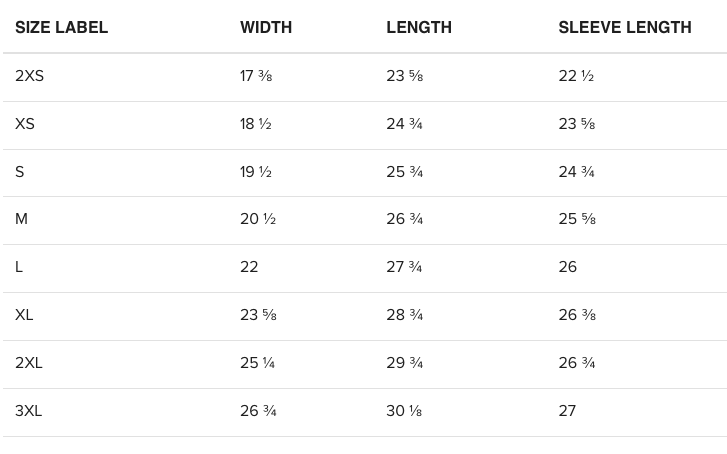Select the M size row label
This screenshot has height=454, width=727.
pos(21,219)
